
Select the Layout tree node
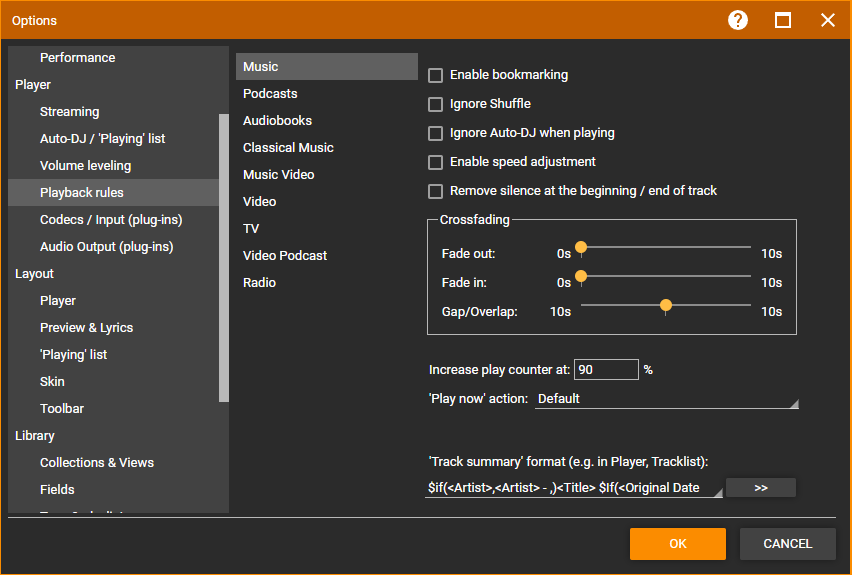point(114,273)
